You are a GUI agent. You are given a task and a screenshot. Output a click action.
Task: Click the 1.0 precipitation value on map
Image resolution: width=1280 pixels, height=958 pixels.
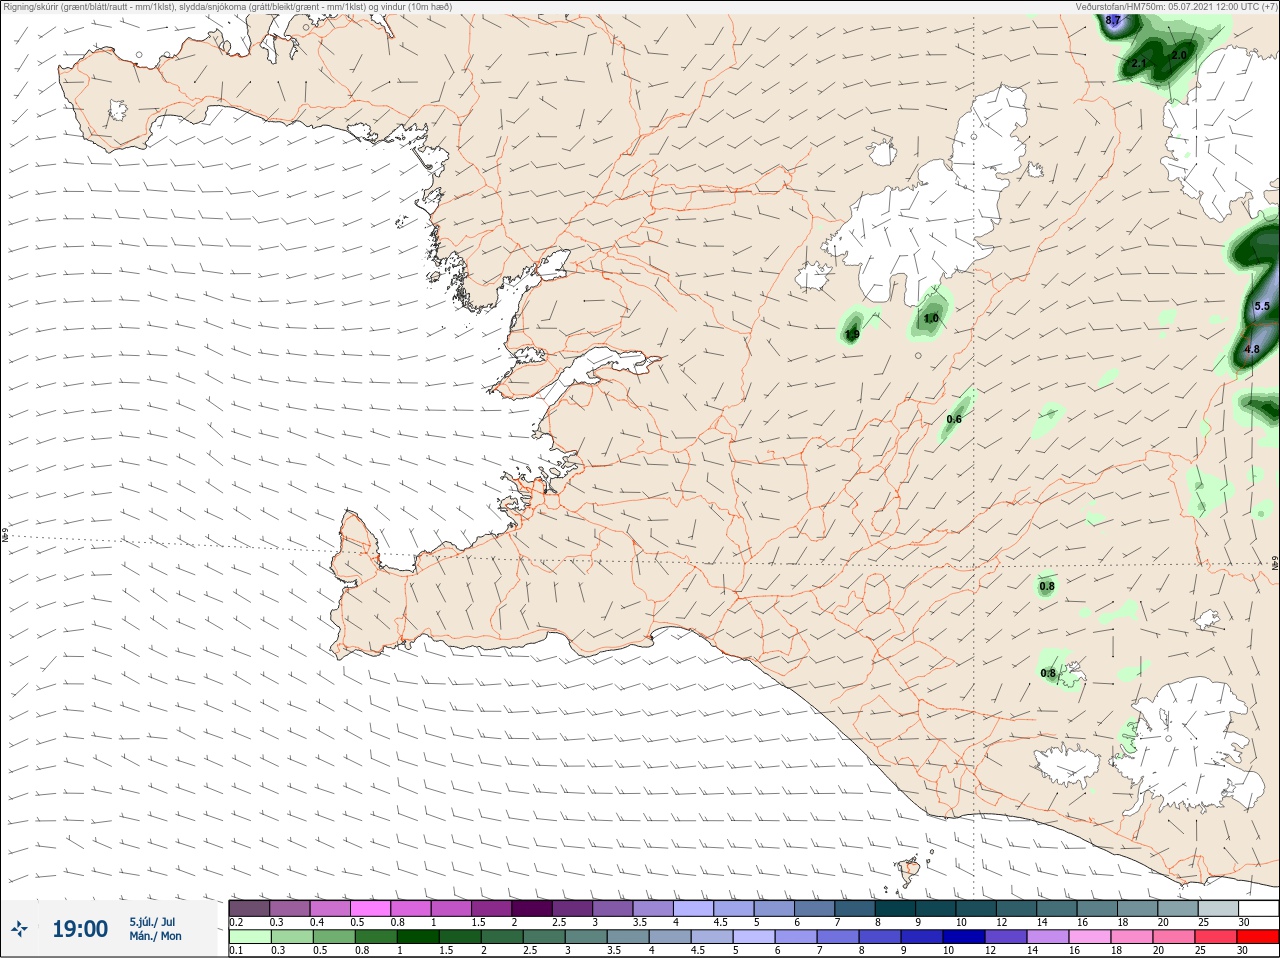931,319
